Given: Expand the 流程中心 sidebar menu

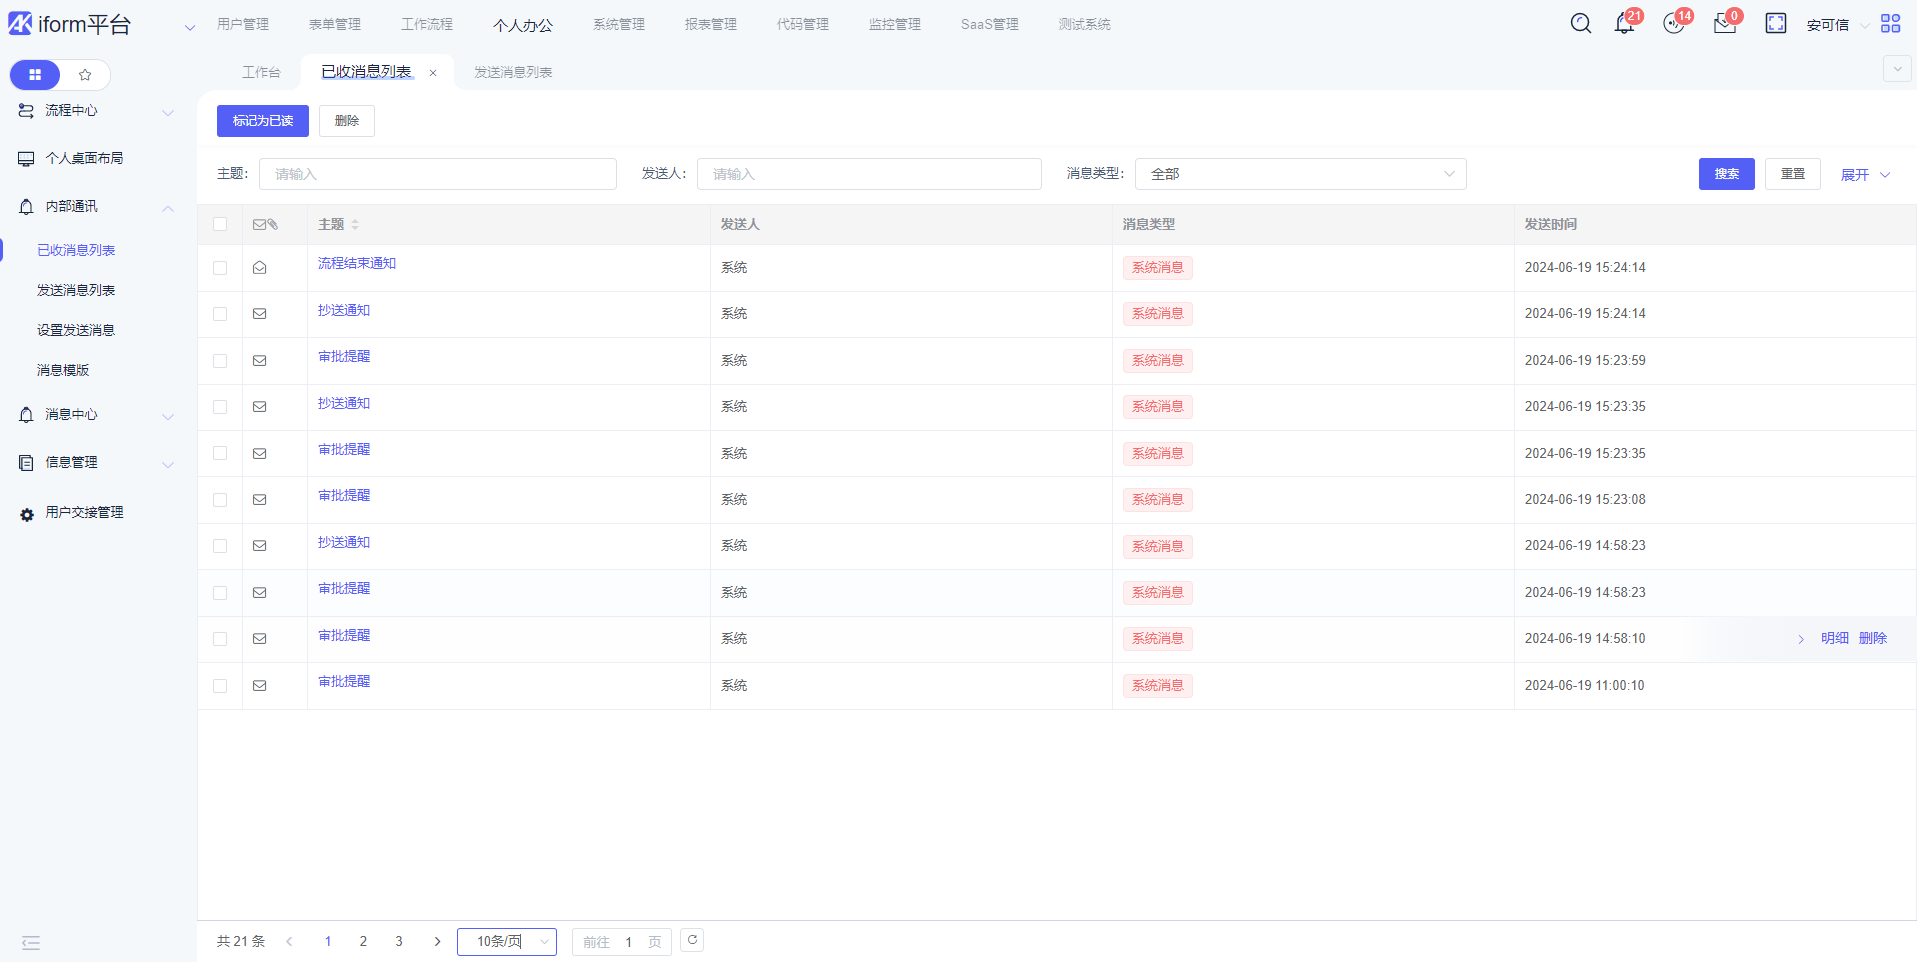Looking at the screenshot, I should pos(95,111).
